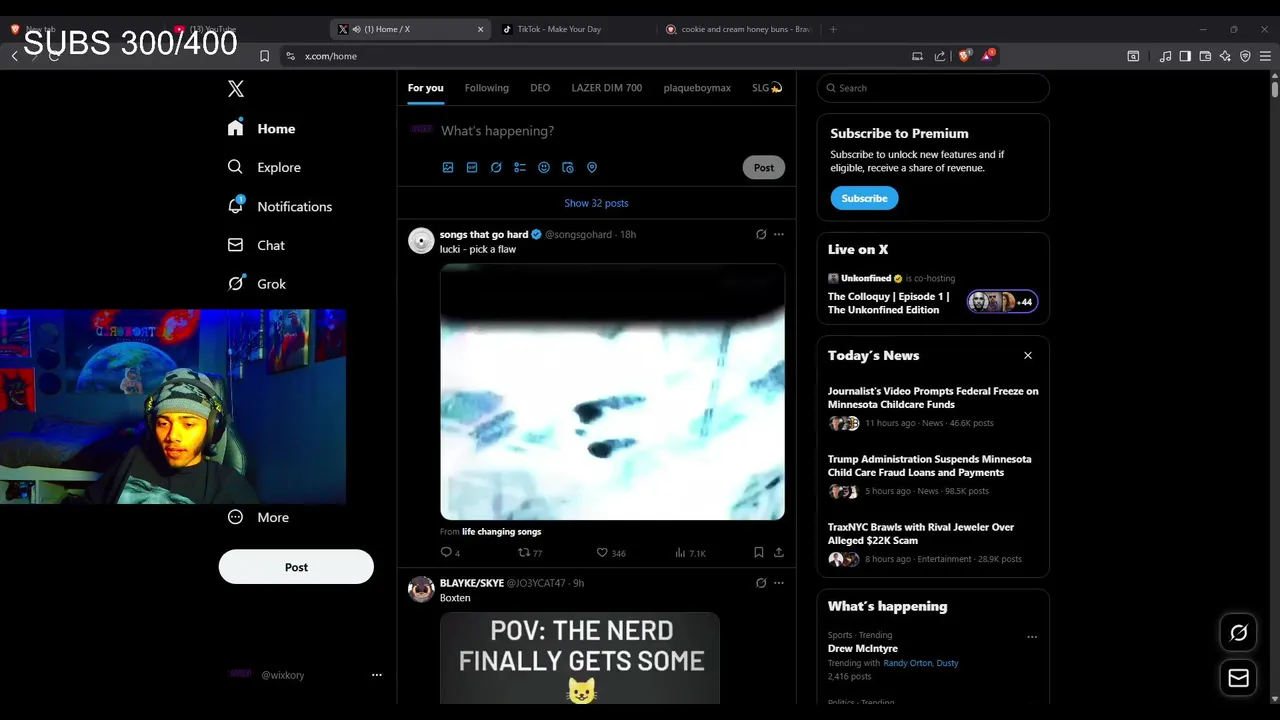
Task: Reply to the songs that go hard post
Action: (450, 552)
